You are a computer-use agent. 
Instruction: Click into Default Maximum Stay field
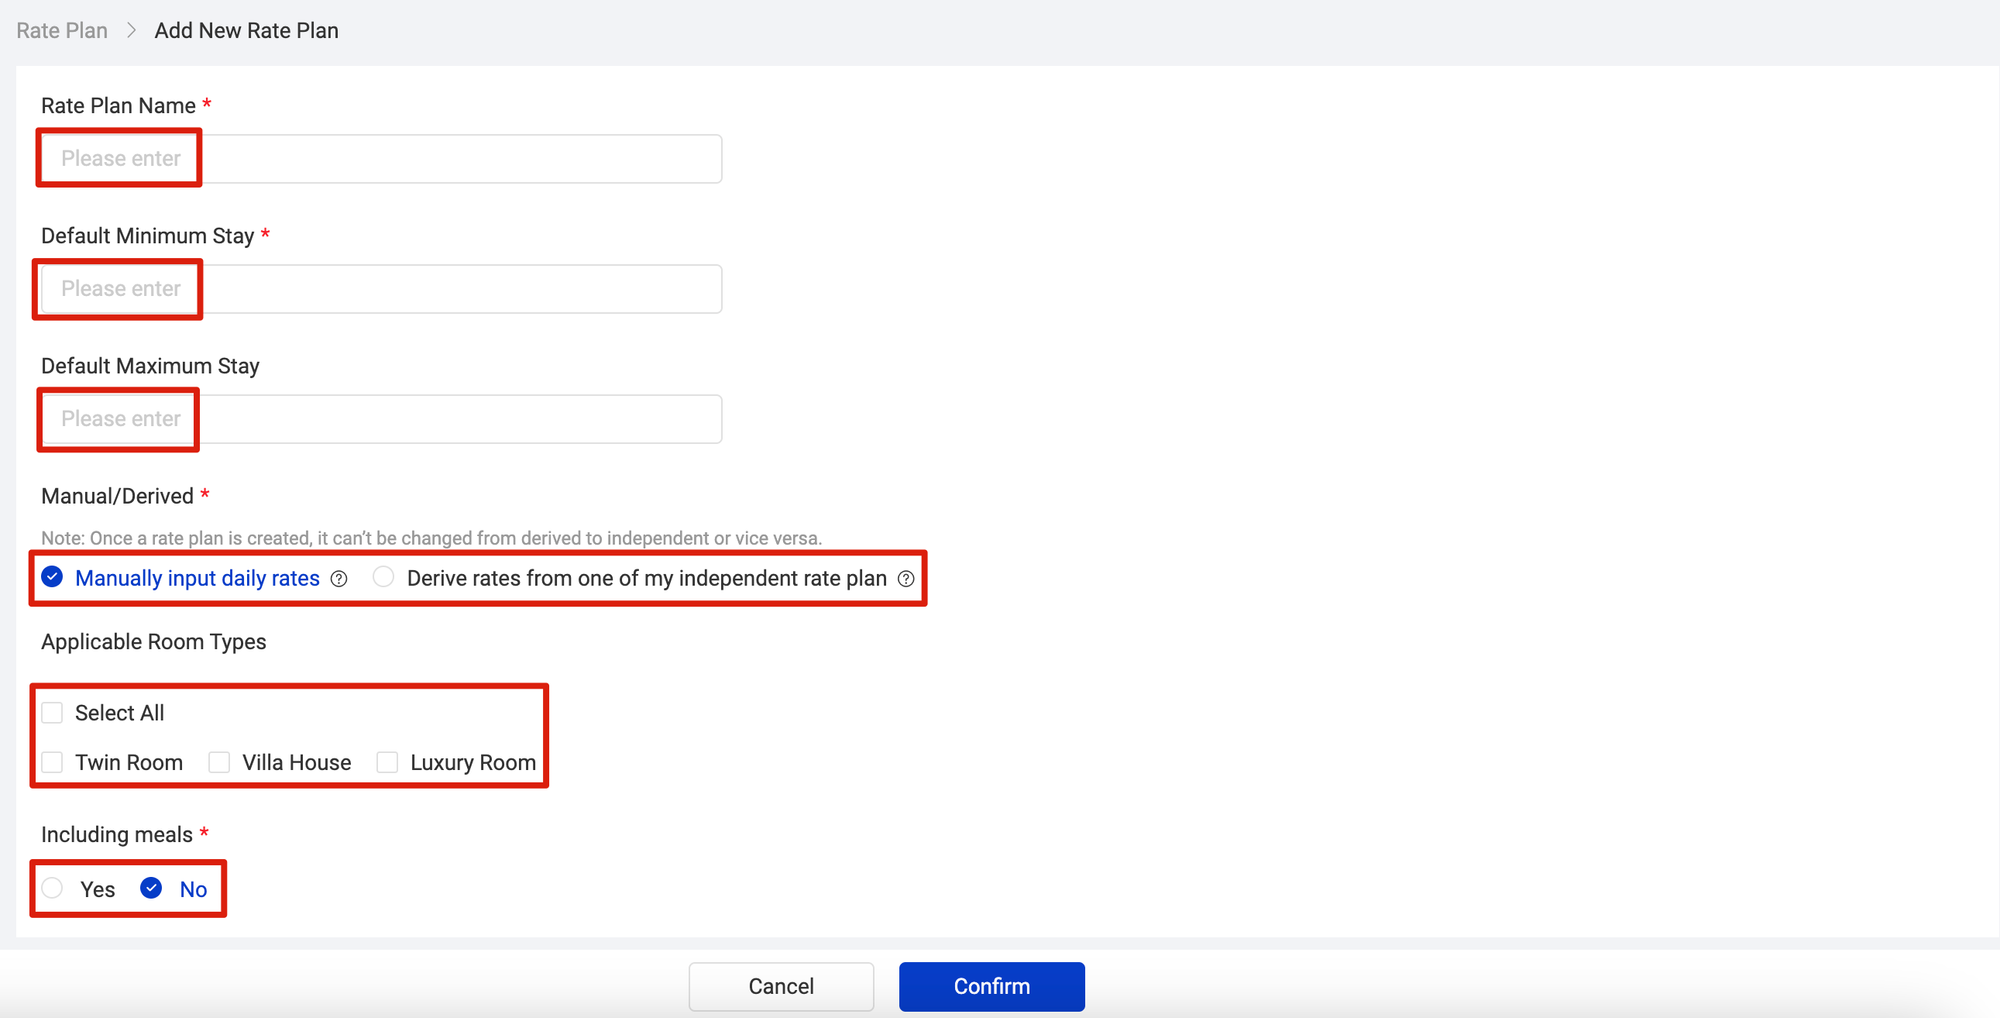click(380, 419)
